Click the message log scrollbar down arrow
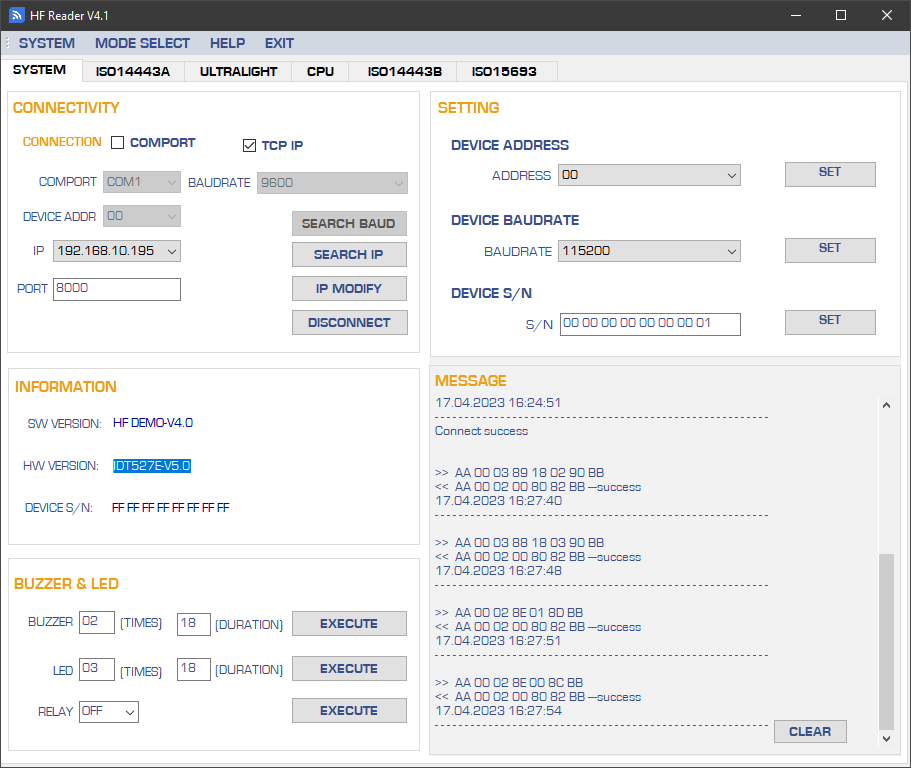This screenshot has height=768, width=911. (x=886, y=739)
